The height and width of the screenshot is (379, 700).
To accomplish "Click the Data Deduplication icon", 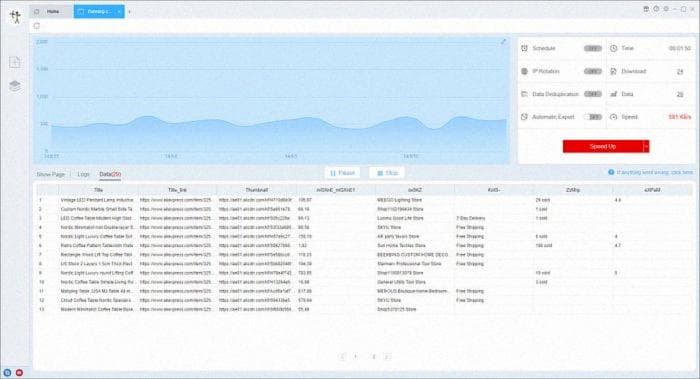I will [x=525, y=94].
